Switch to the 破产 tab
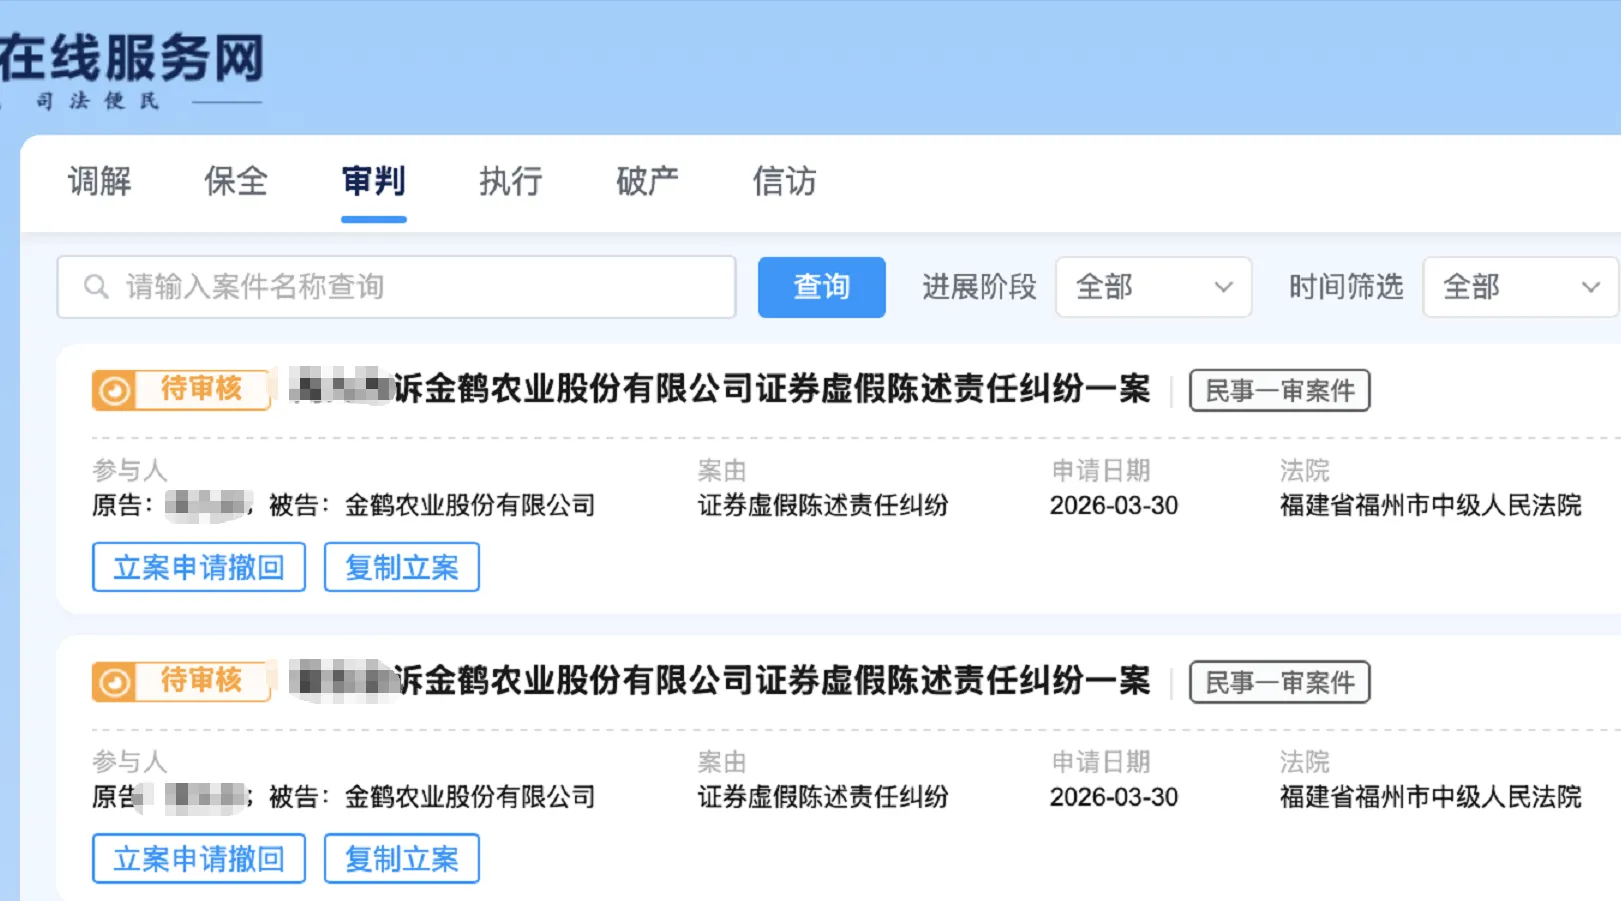This screenshot has height=901, width=1621. coord(646,182)
